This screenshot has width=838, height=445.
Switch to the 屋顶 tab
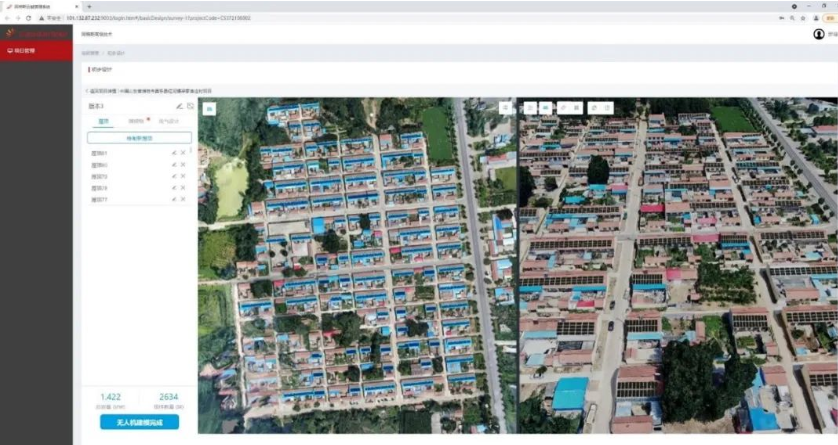[103, 123]
